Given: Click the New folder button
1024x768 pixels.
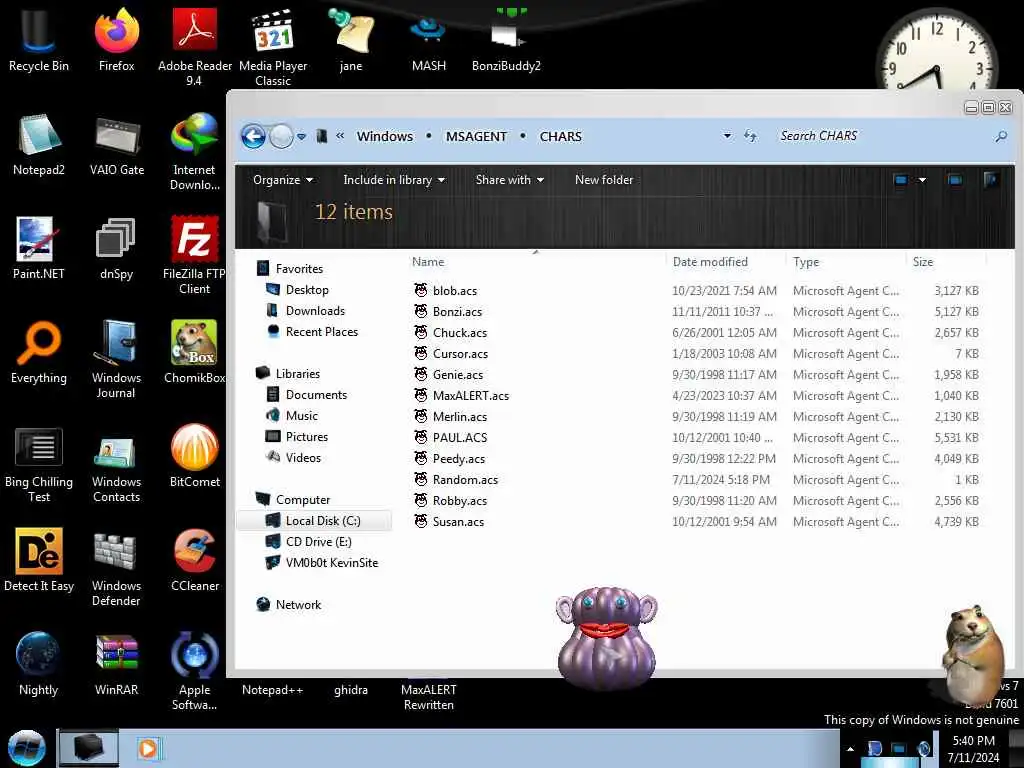Looking at the screenshot, I should click(604, 180).
